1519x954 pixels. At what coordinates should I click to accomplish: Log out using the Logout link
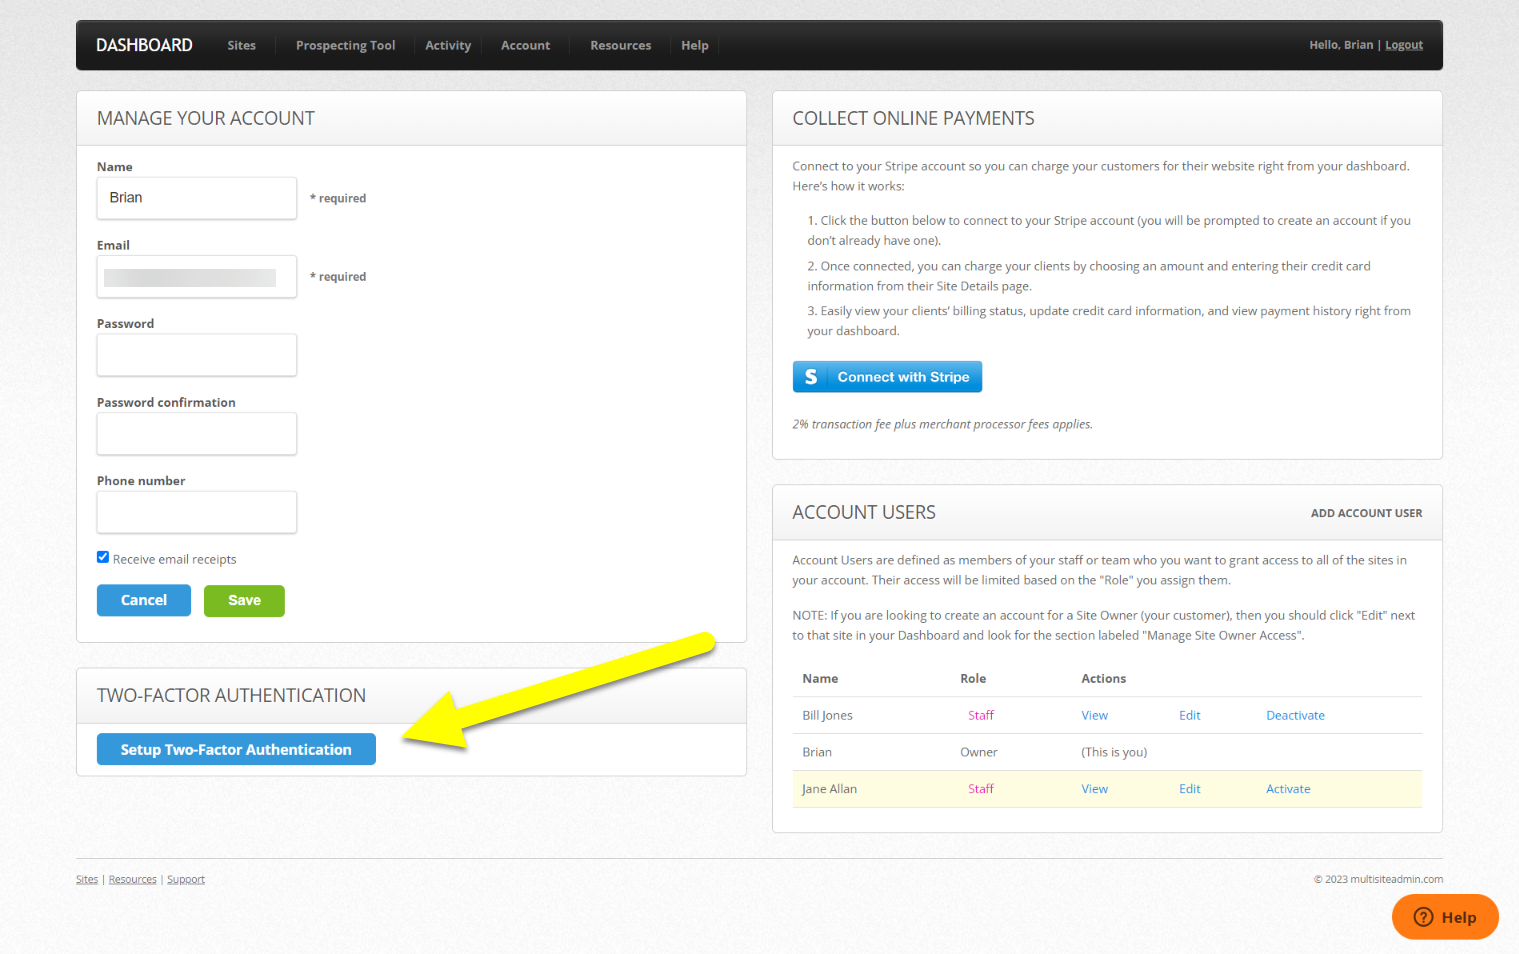pos(1404,45)
